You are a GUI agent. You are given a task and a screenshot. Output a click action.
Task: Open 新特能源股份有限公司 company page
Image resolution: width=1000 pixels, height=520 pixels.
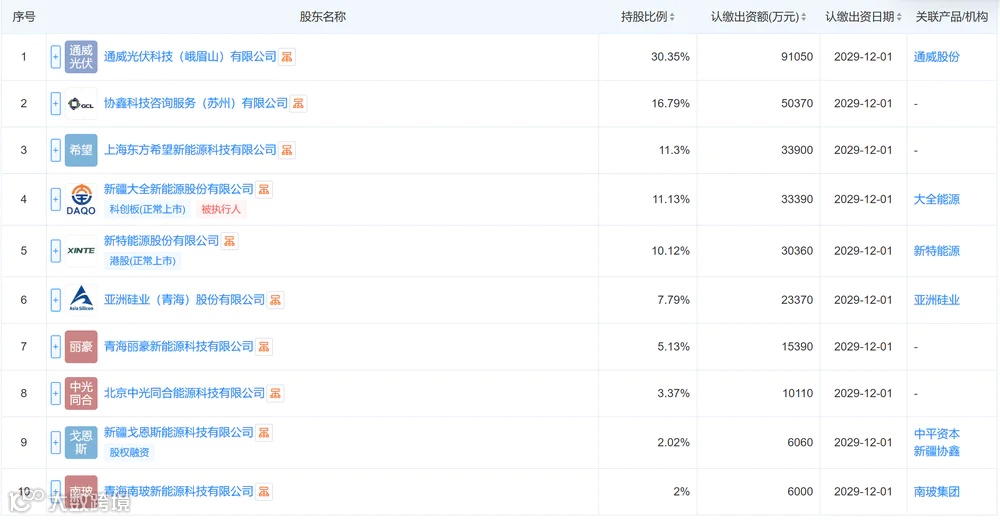click(x=161, y=241)
